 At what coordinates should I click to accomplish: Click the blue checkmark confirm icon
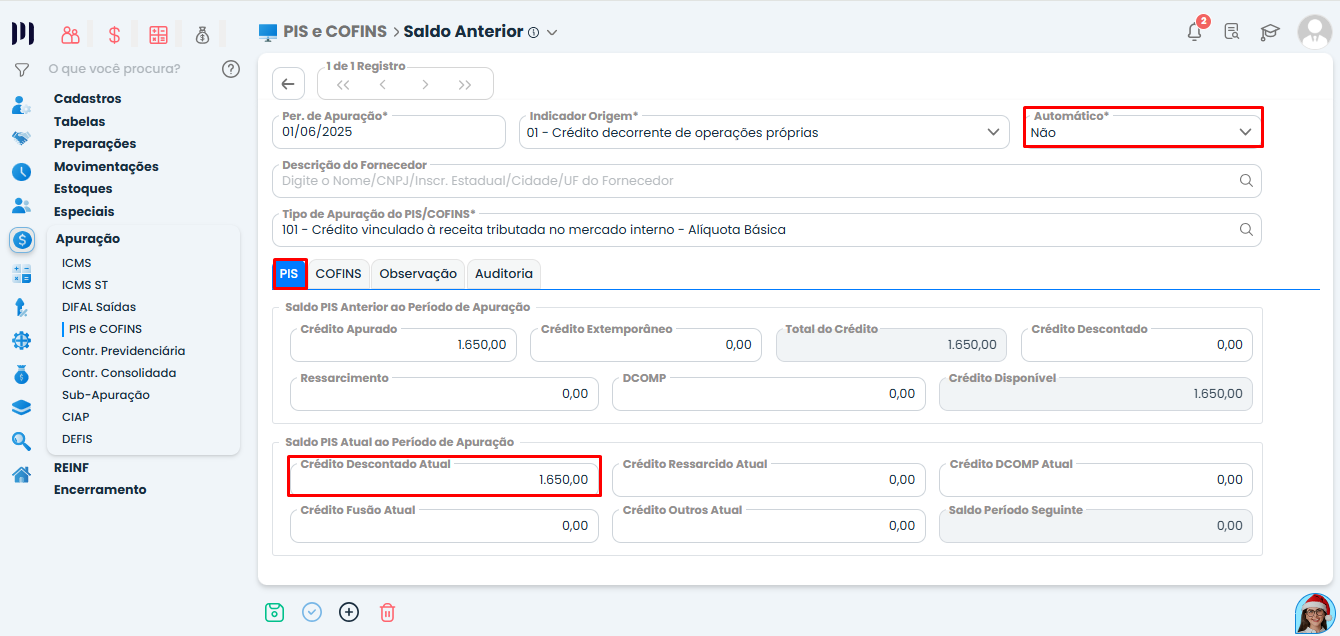pos(312,612)
